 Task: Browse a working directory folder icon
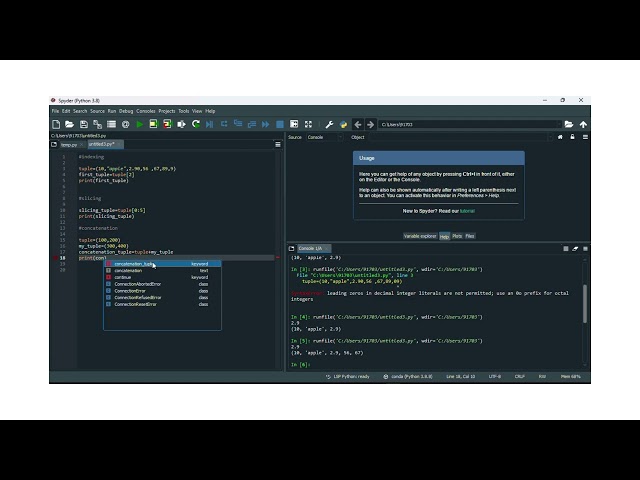569,124
